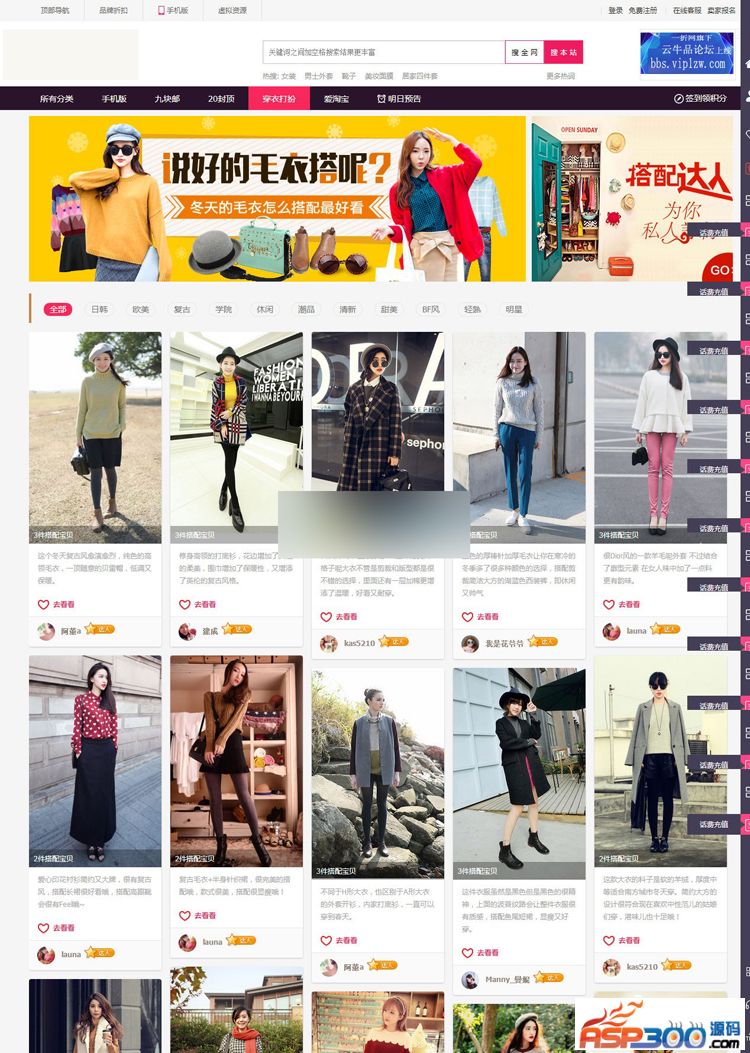Viewport: 750px width, 1053px height.
Task: Click the avatar of Manny_导航
Action: coord(470,980)
